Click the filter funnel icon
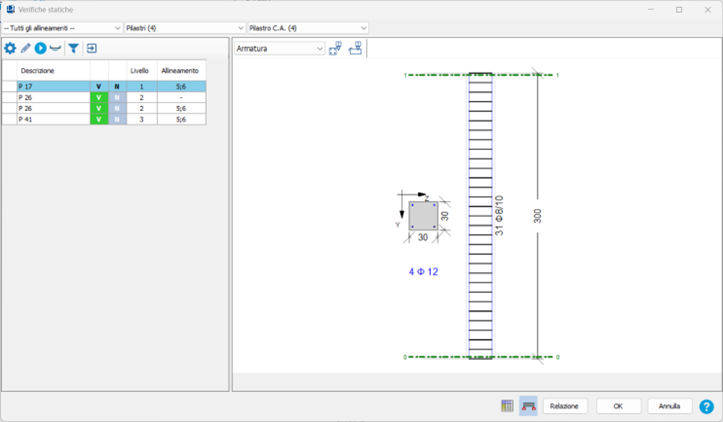Image resolution: width=723 pixels, height=422 pixels. [x=73, y=48]
